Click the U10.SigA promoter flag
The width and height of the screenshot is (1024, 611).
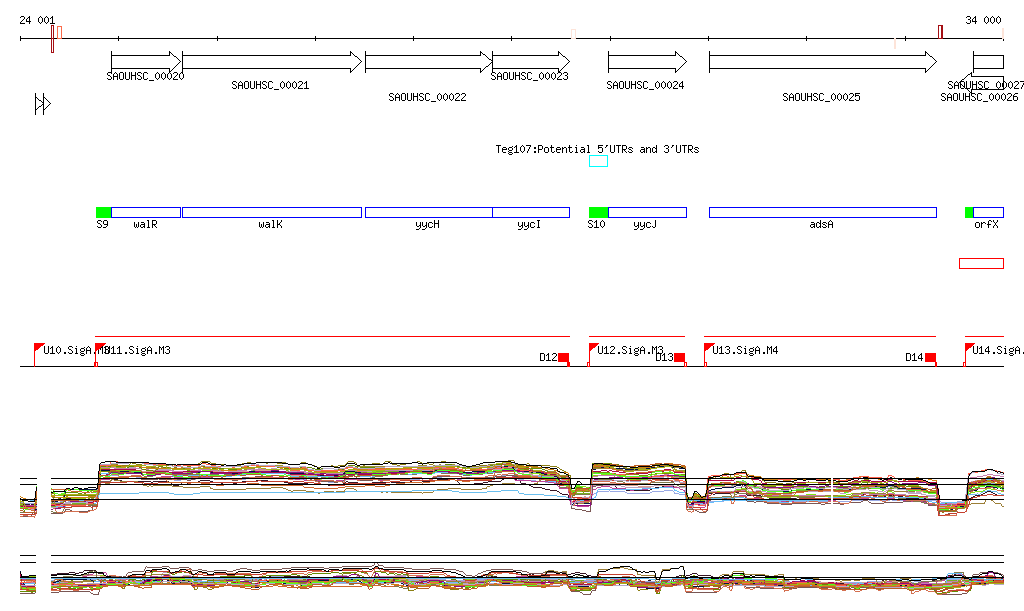point(39,348)
